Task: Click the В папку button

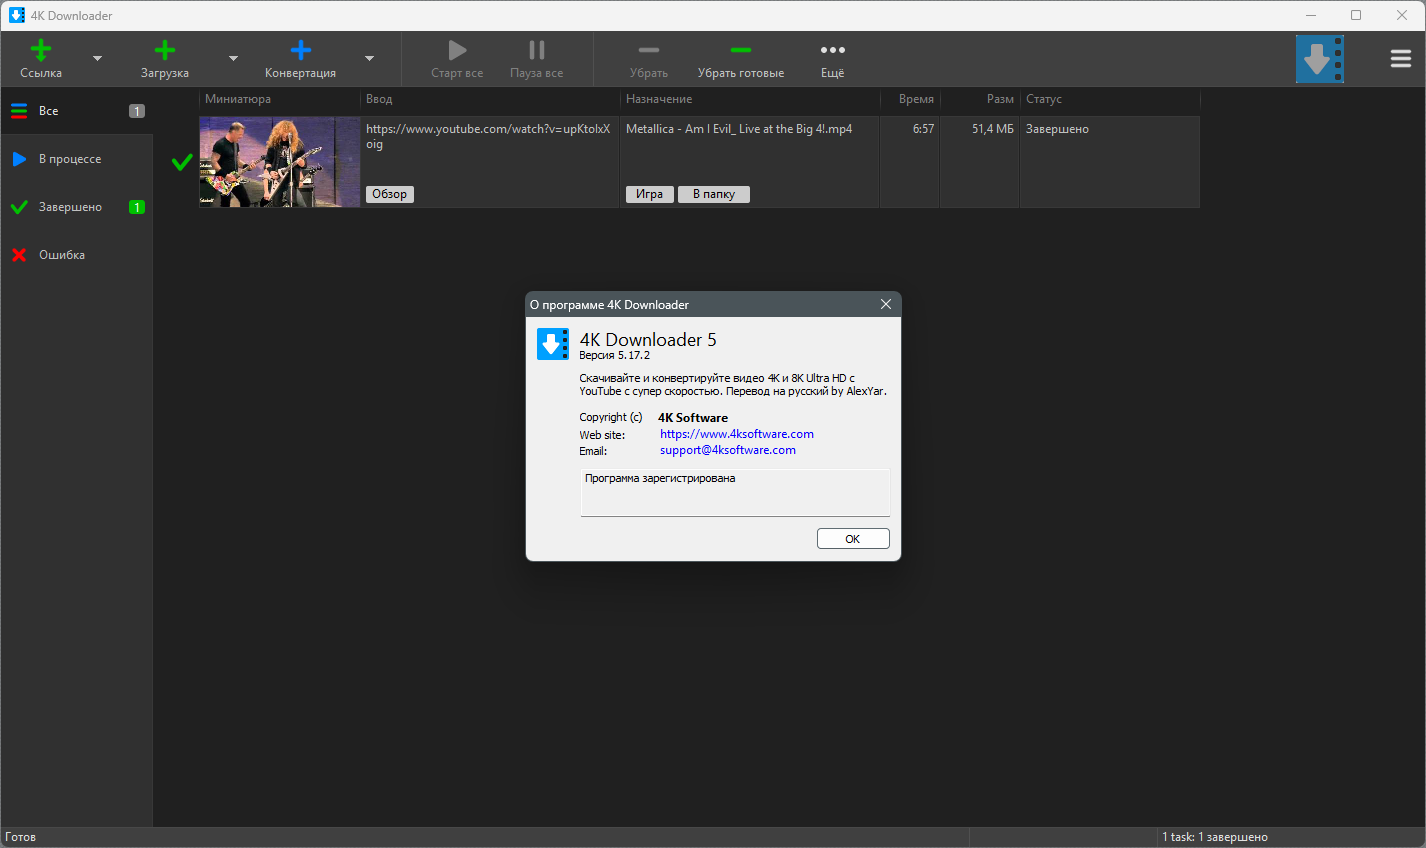Action: tap(714, 194)
